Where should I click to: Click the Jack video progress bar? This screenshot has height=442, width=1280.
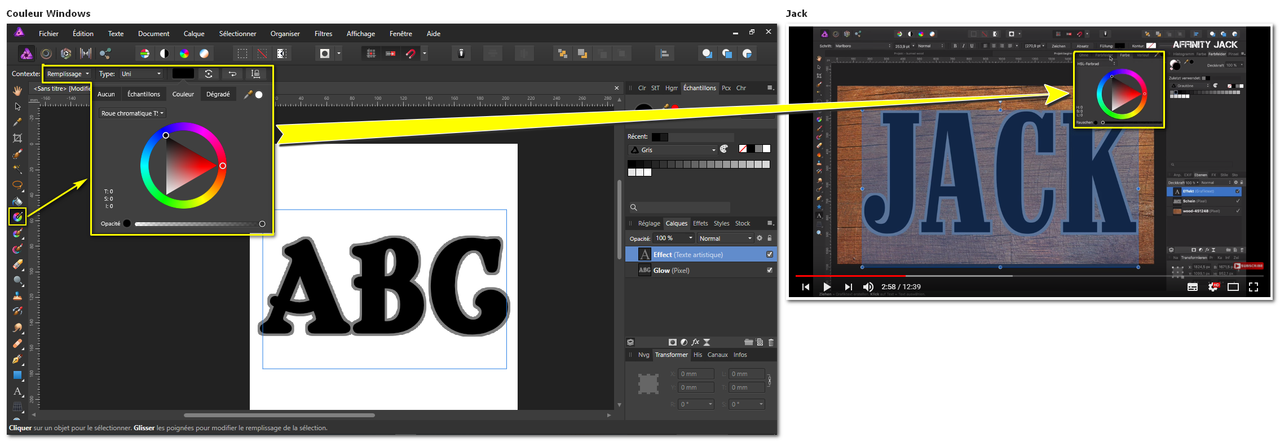point(1029,275)
